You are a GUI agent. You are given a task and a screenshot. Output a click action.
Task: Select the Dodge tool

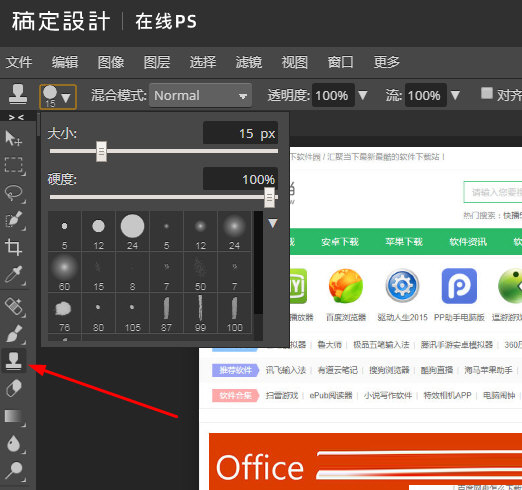pyautogui.click(x=14, y=471)
